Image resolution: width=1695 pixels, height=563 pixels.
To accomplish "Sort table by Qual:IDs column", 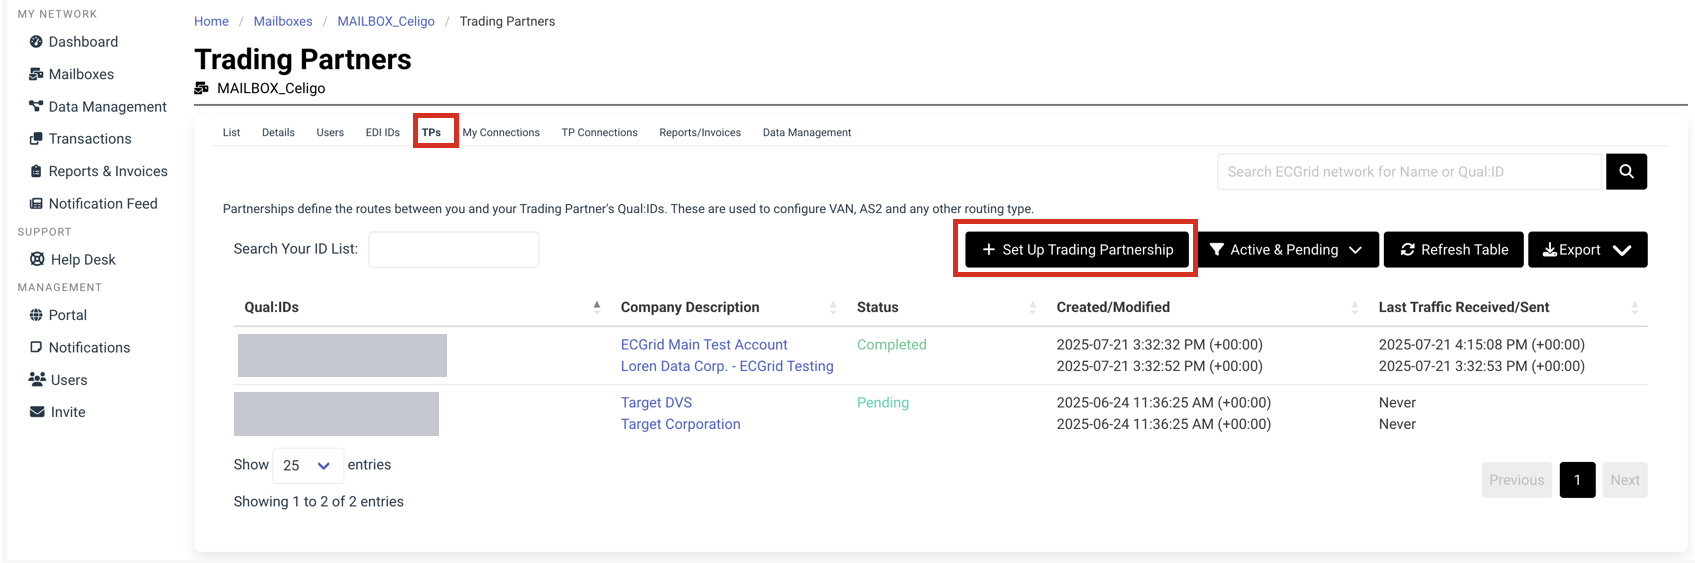I will point(422,307).
